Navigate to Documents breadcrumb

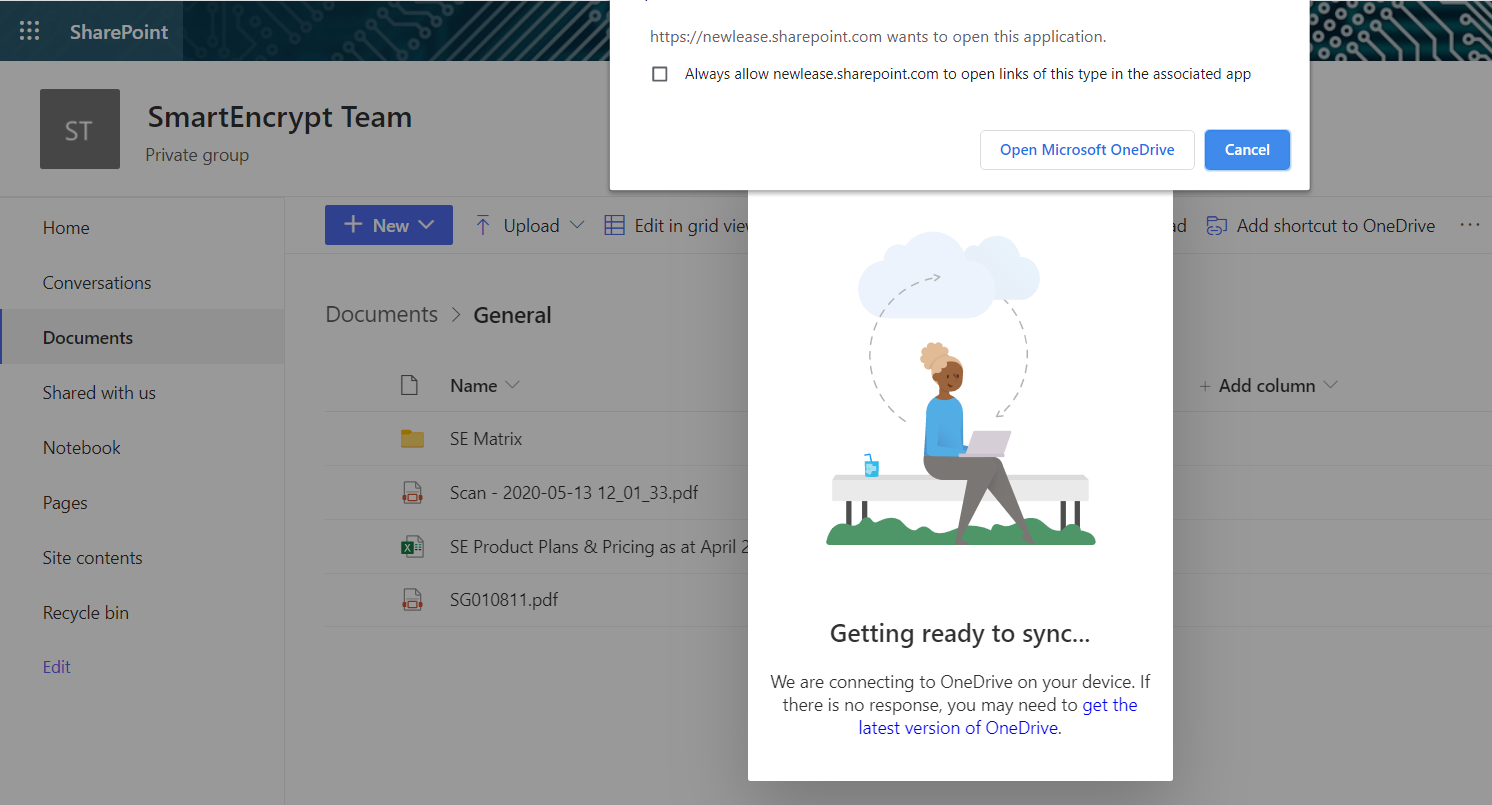(382, 314)
